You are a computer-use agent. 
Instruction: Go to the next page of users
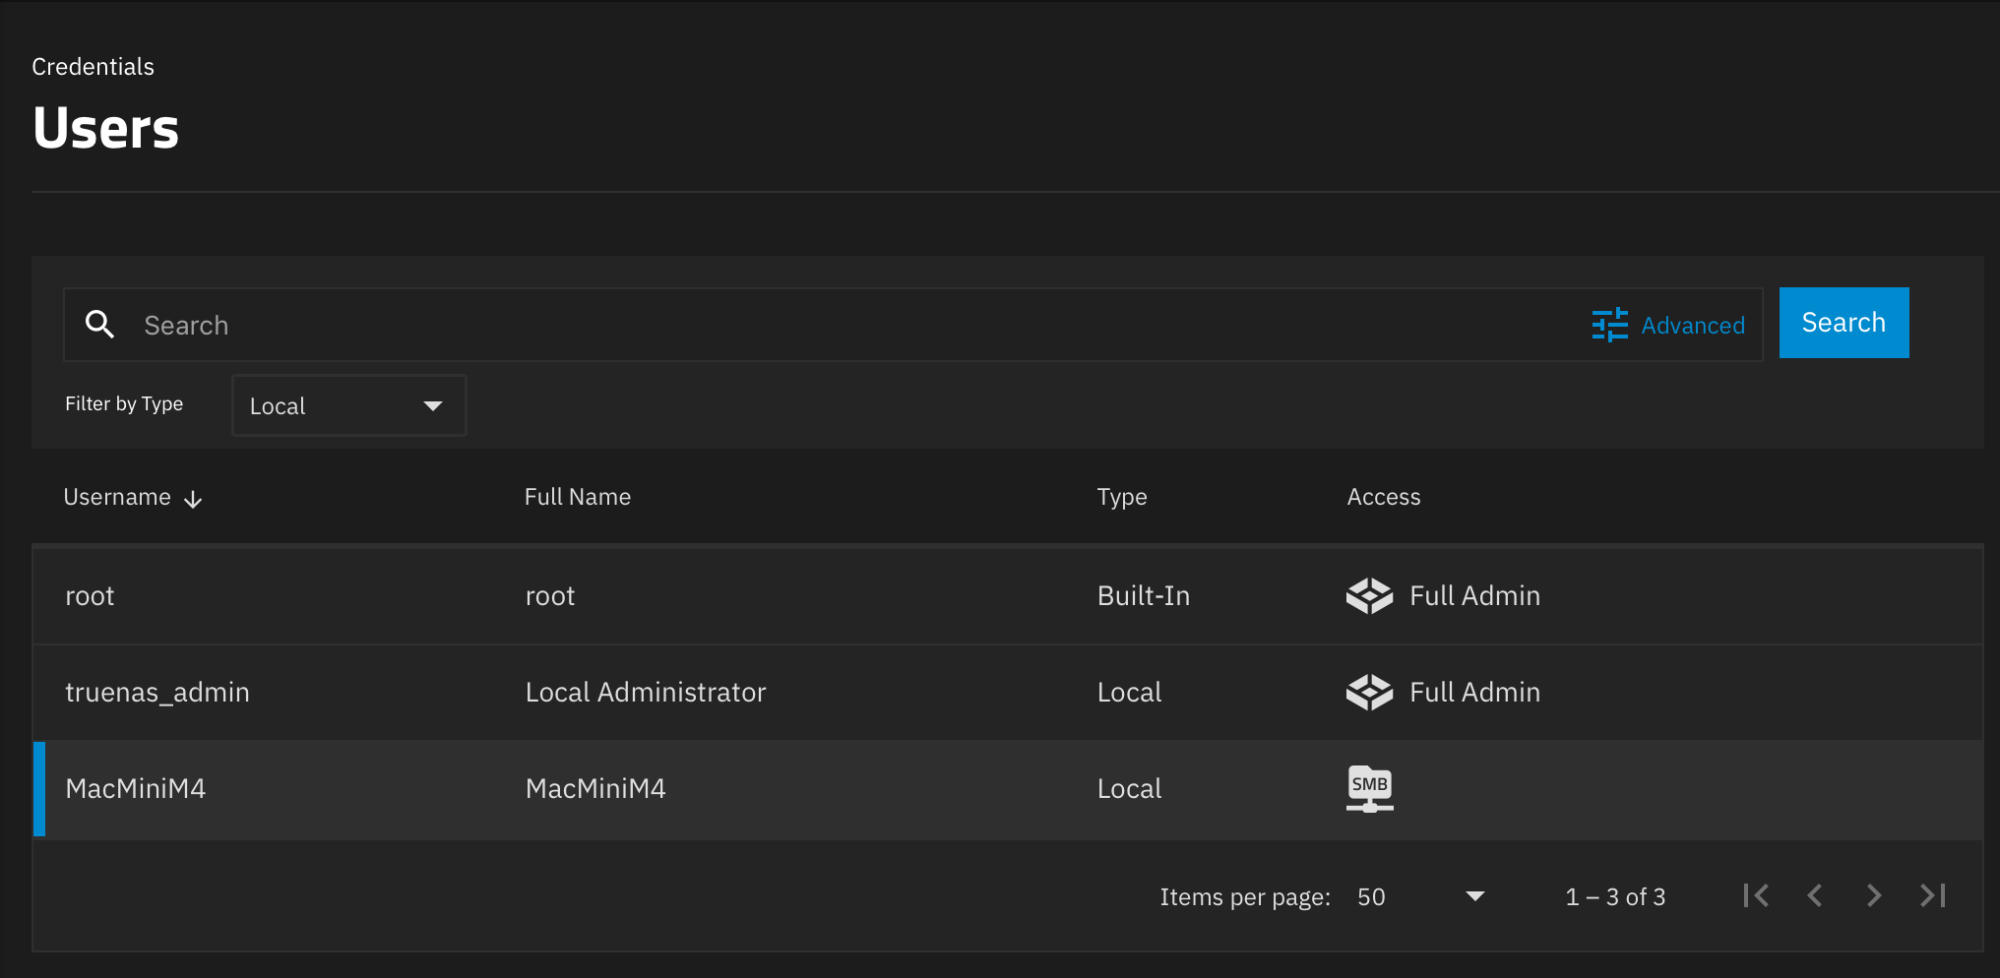(1873, 896)
